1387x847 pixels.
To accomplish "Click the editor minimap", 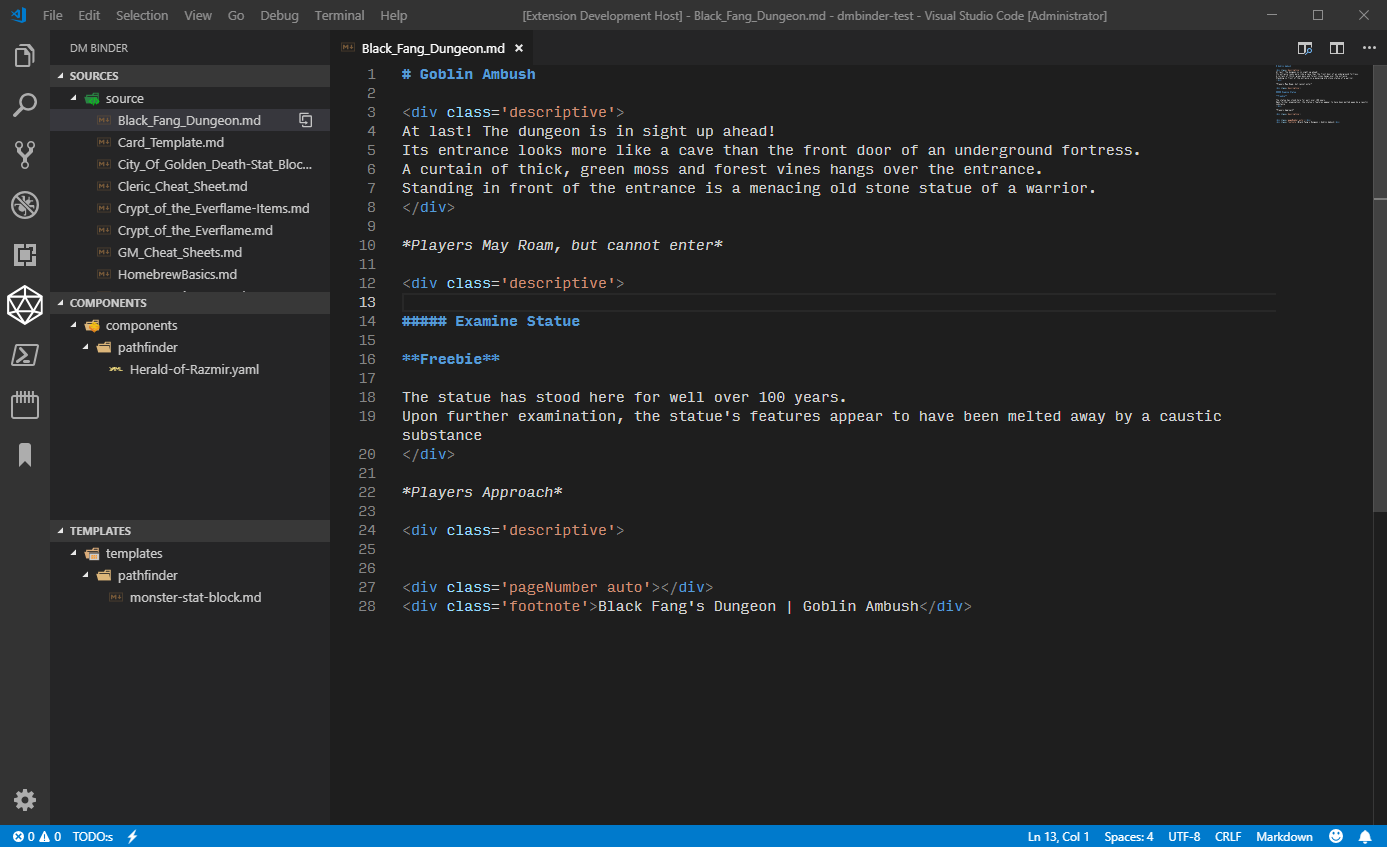I will click(x=1325, y=95).
